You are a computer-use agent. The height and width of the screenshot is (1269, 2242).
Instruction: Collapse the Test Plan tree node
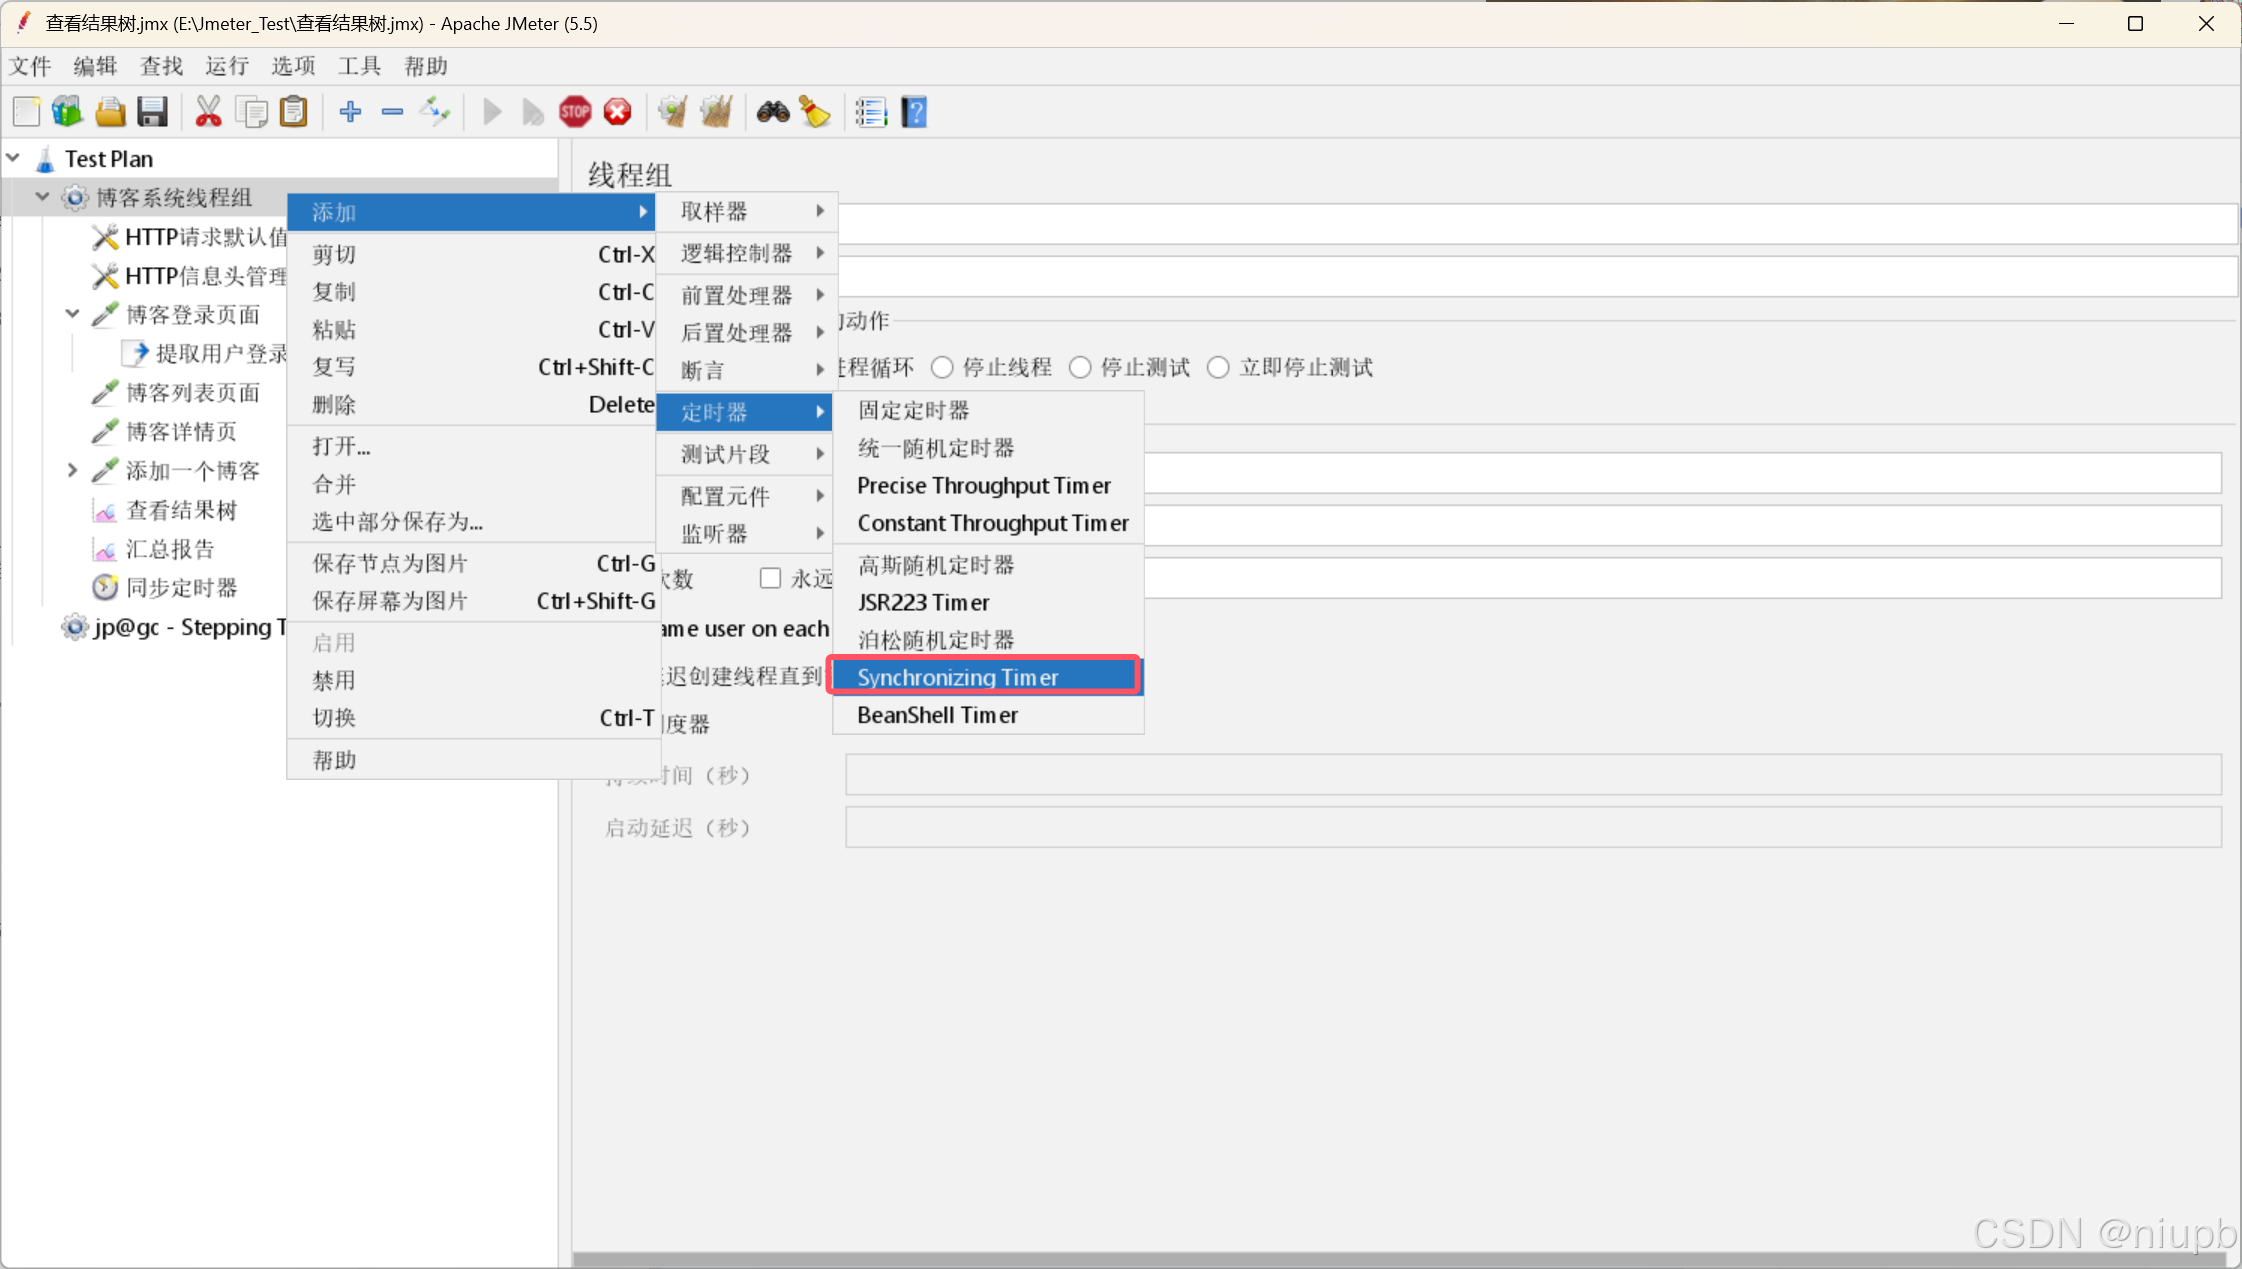click(x=14, y=158)
